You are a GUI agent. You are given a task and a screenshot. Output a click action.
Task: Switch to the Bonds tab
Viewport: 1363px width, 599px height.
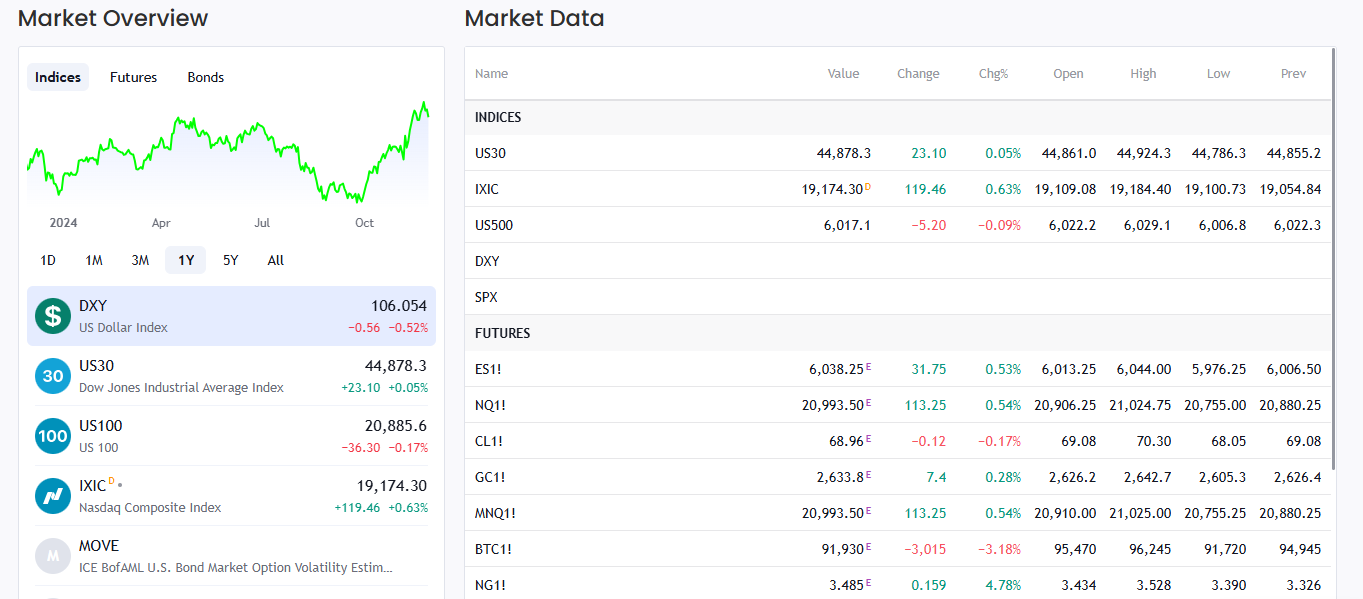tap(205, 77)
